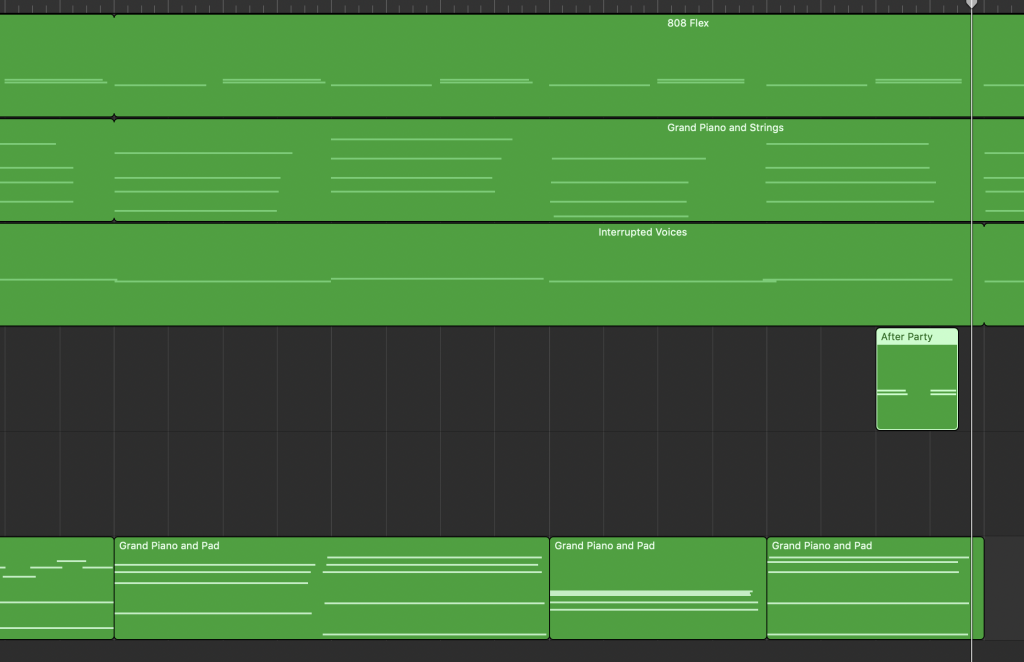This screenshot has height=662, width=1024.
Task: Select the longest Grand Piano and Pad region
Action: pos(331,590)
